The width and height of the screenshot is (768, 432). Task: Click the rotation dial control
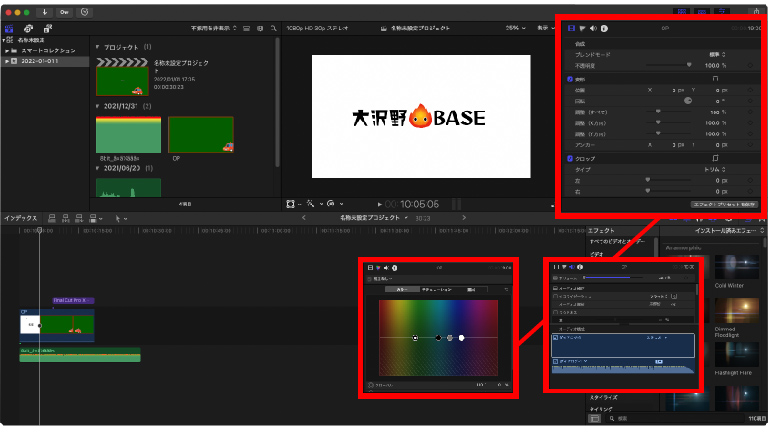pyautogui.click(x=688, y=100)
